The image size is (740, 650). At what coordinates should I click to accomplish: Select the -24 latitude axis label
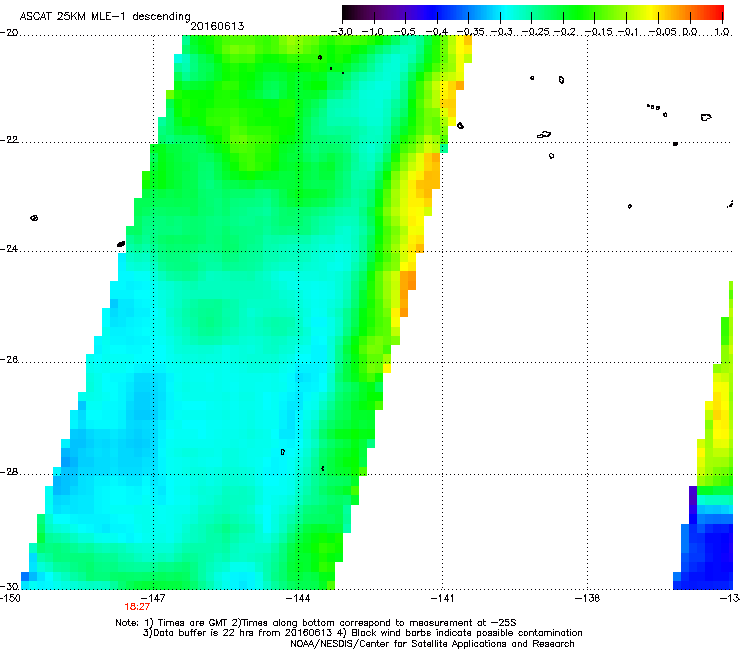point(9,248)
